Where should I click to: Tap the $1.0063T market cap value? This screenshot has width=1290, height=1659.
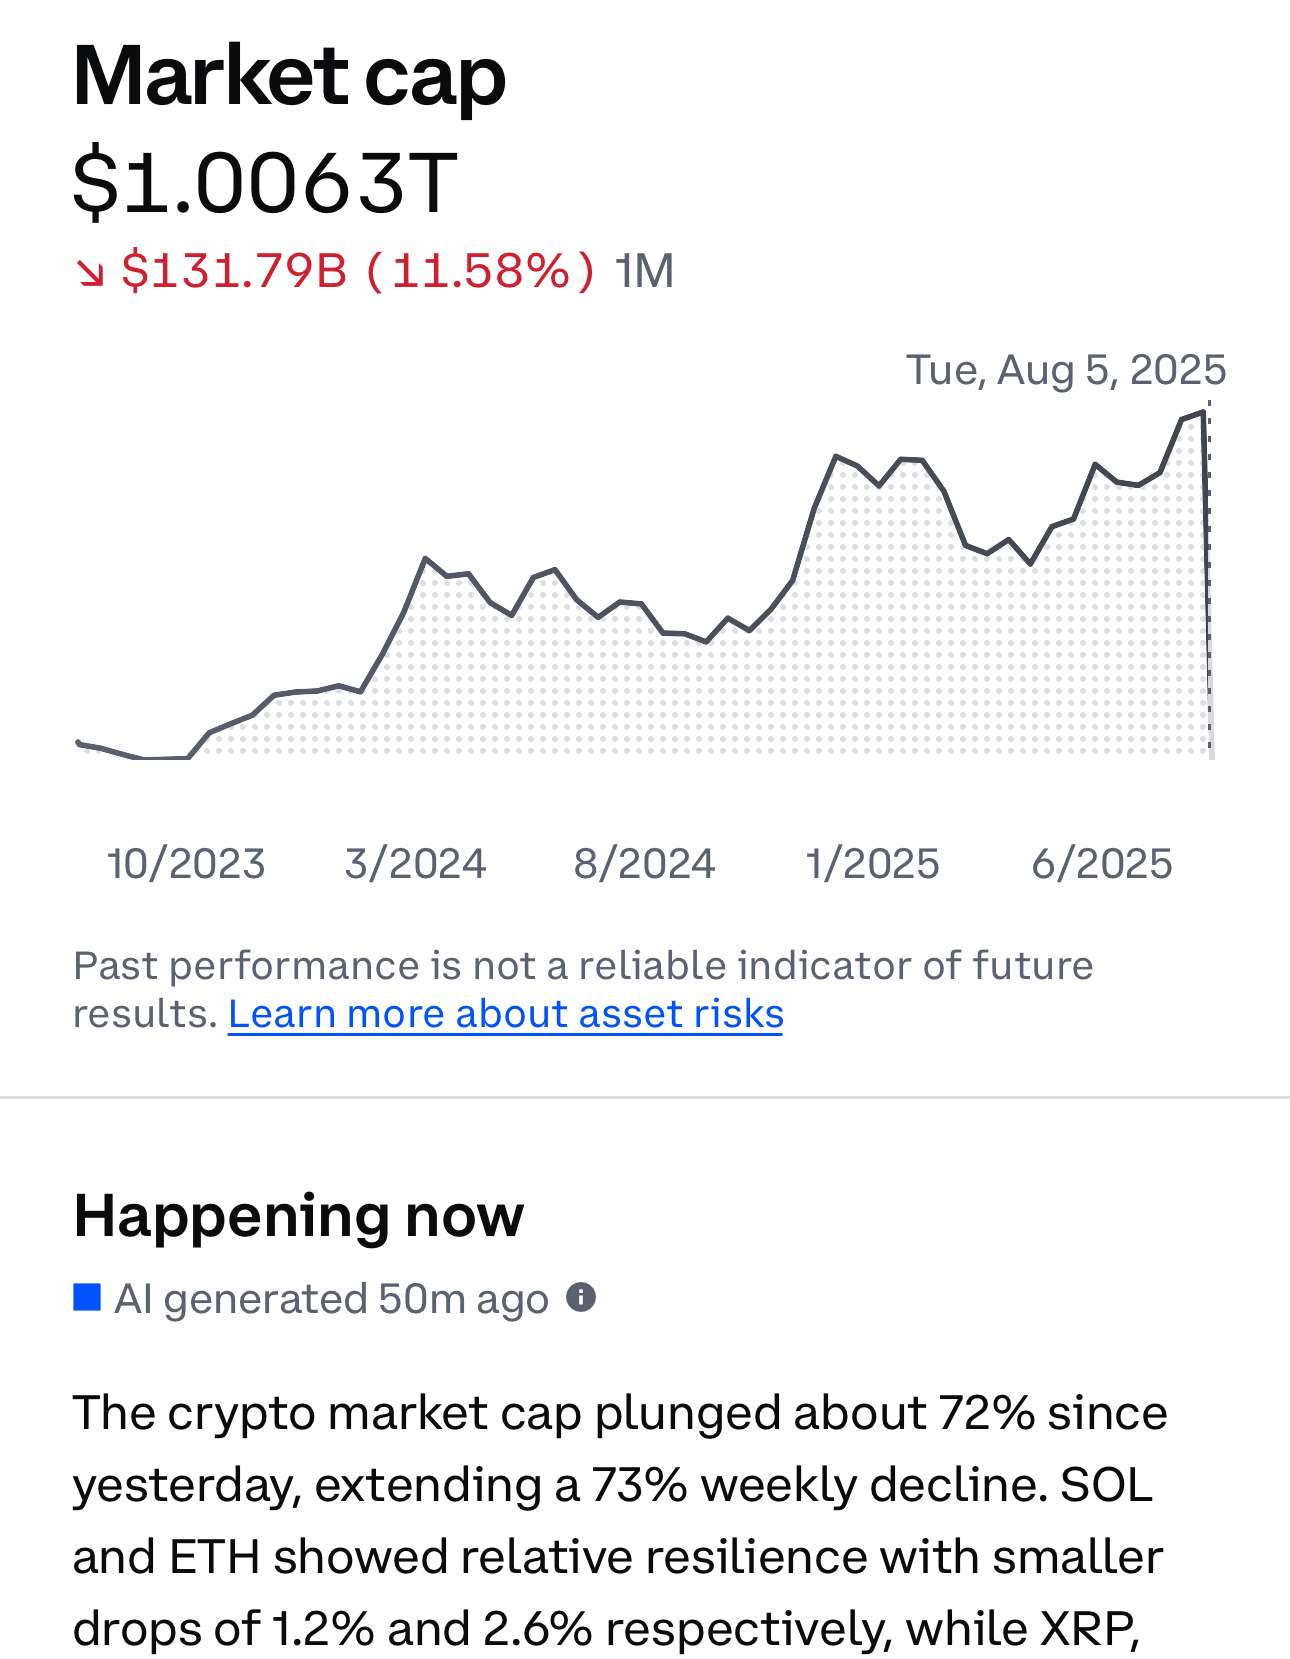pos(265,183)
